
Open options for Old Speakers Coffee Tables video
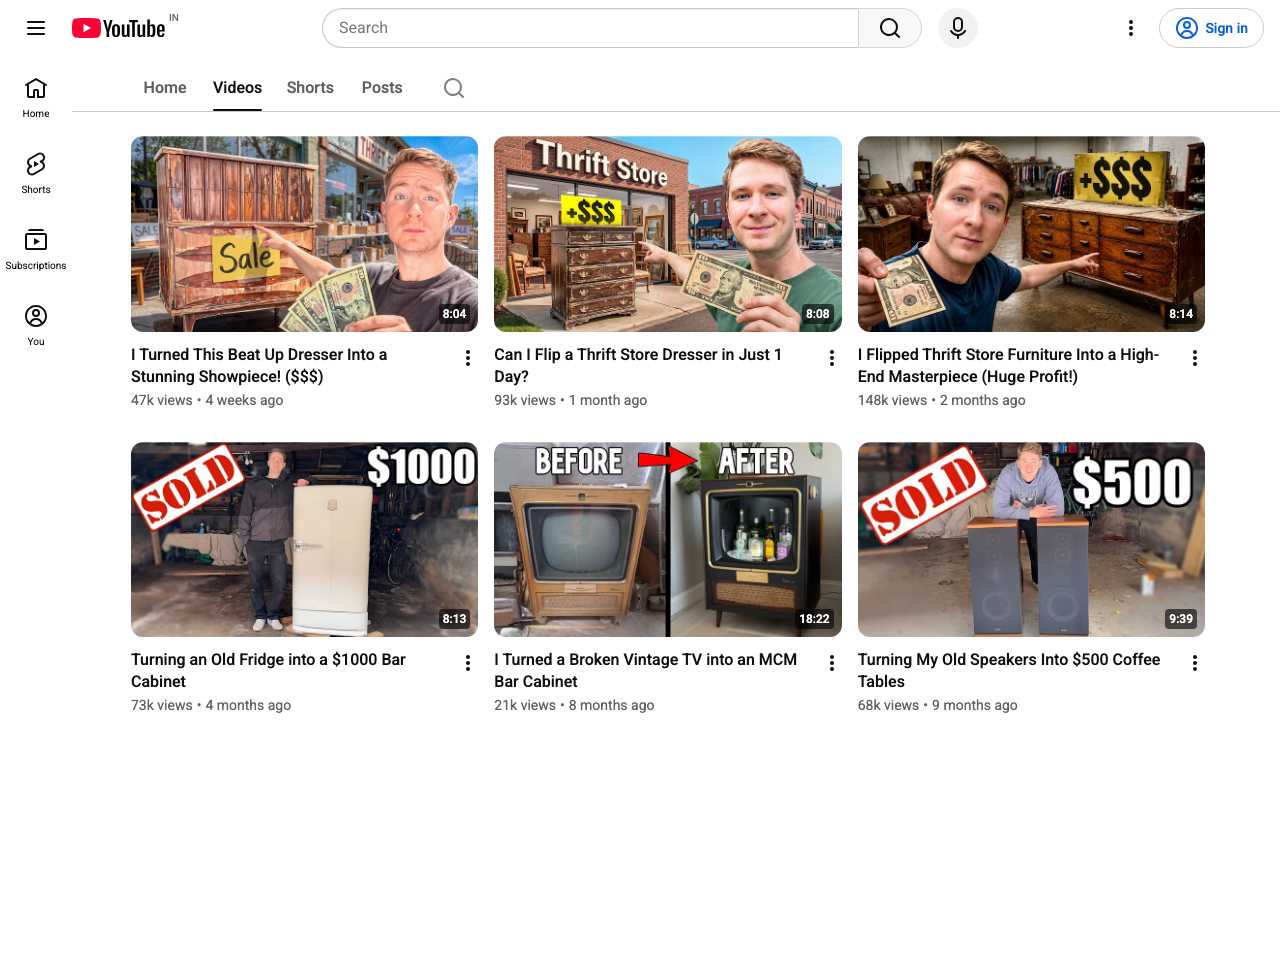[x=1195, y=663]
